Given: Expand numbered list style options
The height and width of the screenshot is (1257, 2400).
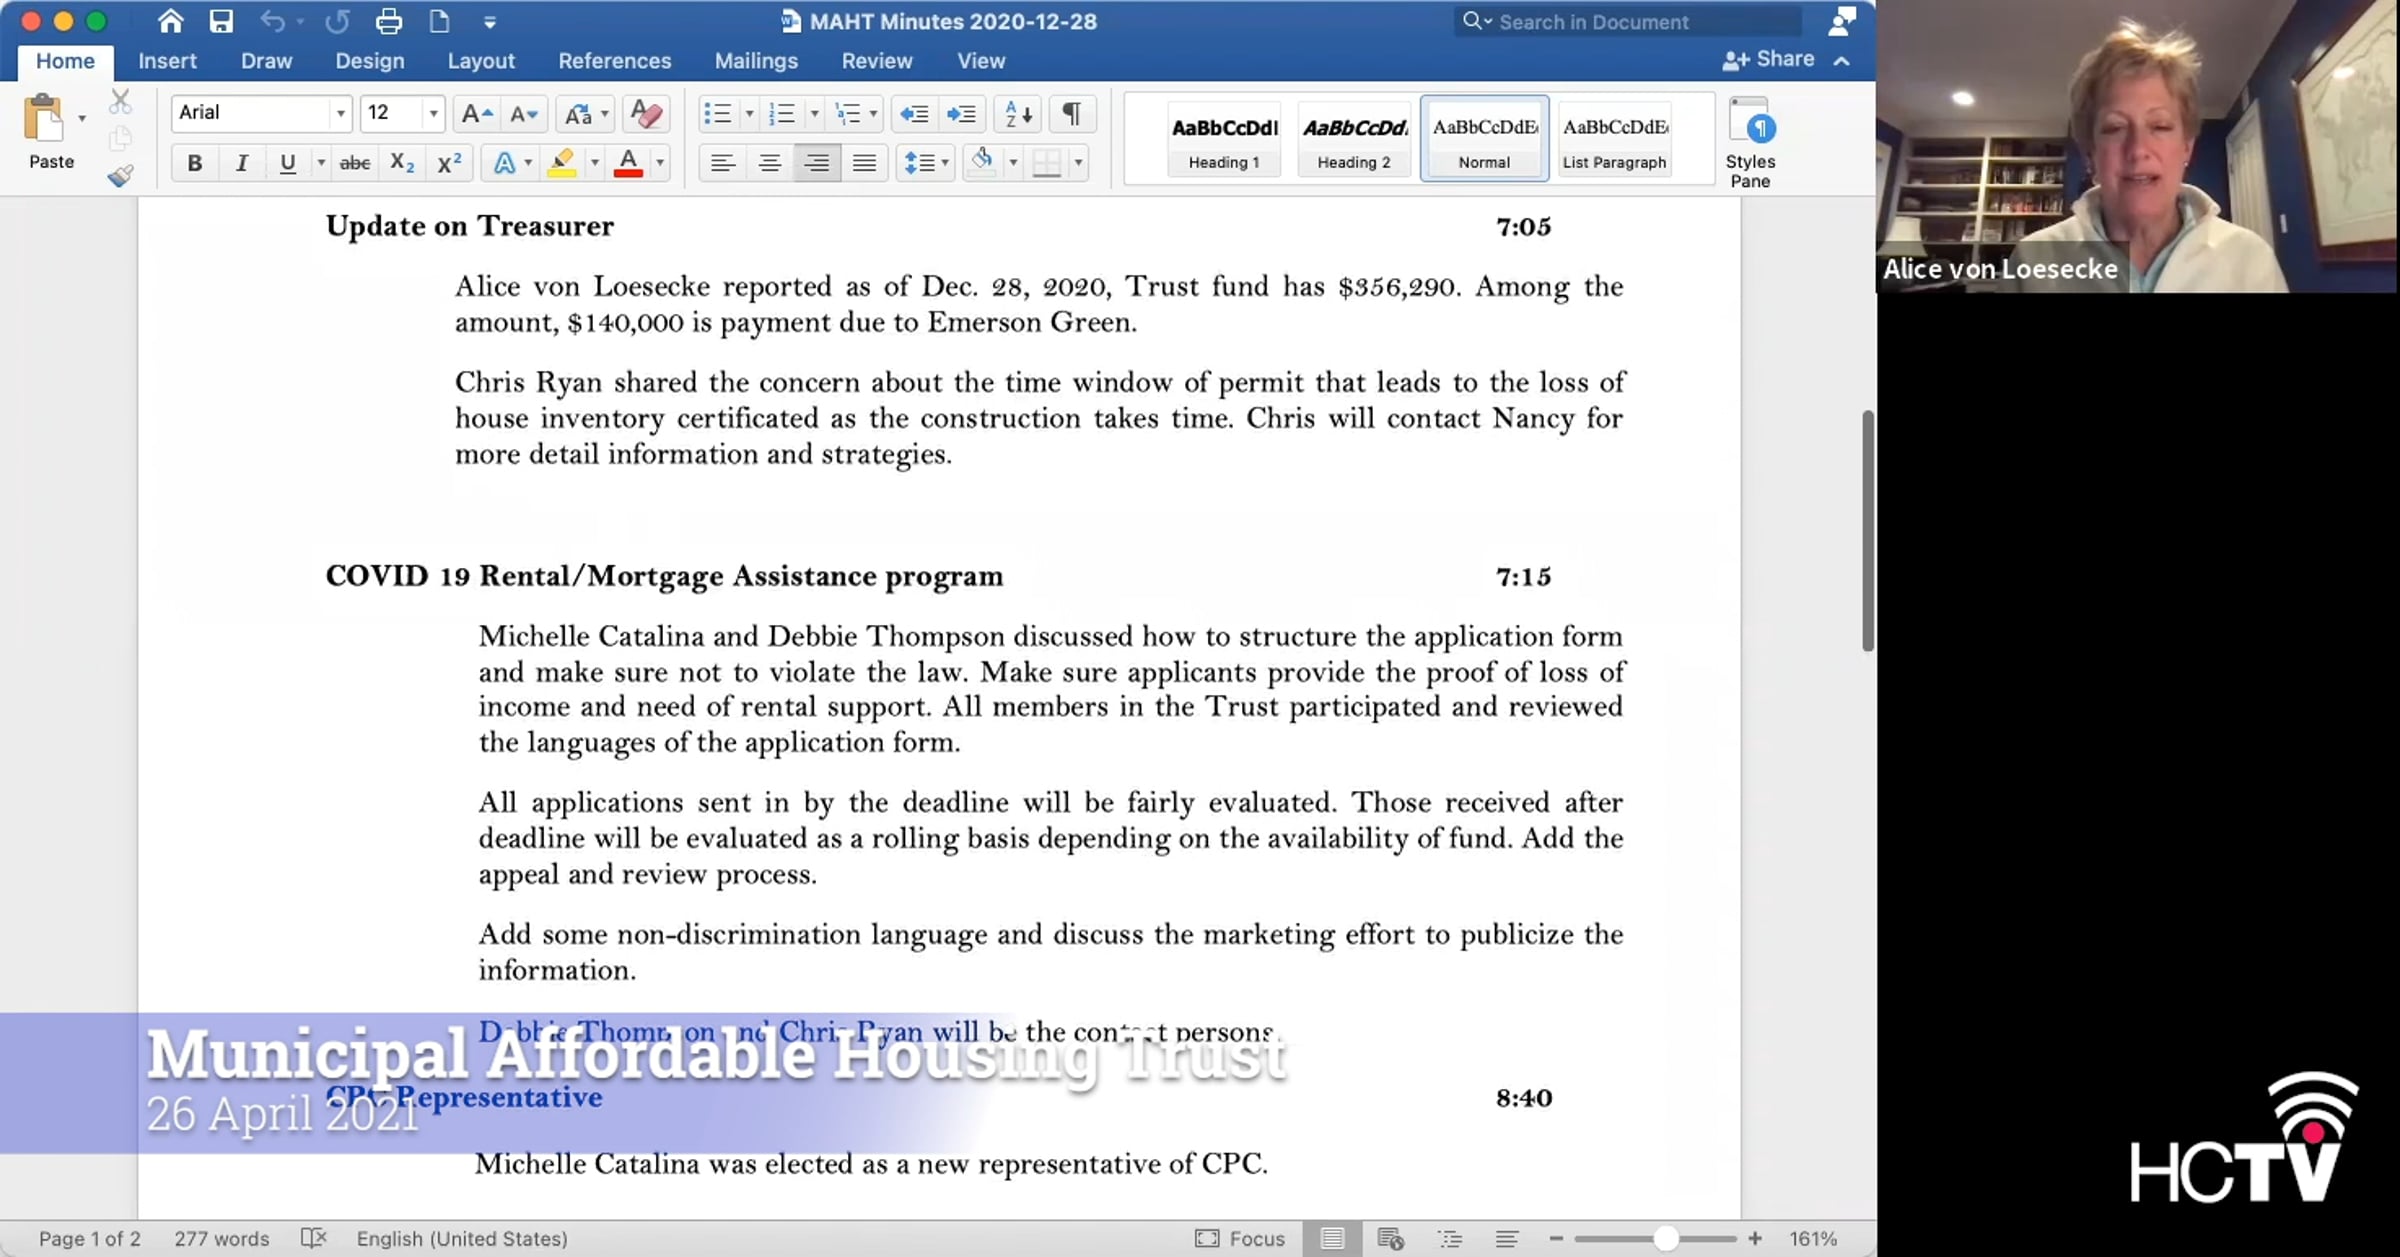Looking at the screenshot, I should tap(814, 114).
